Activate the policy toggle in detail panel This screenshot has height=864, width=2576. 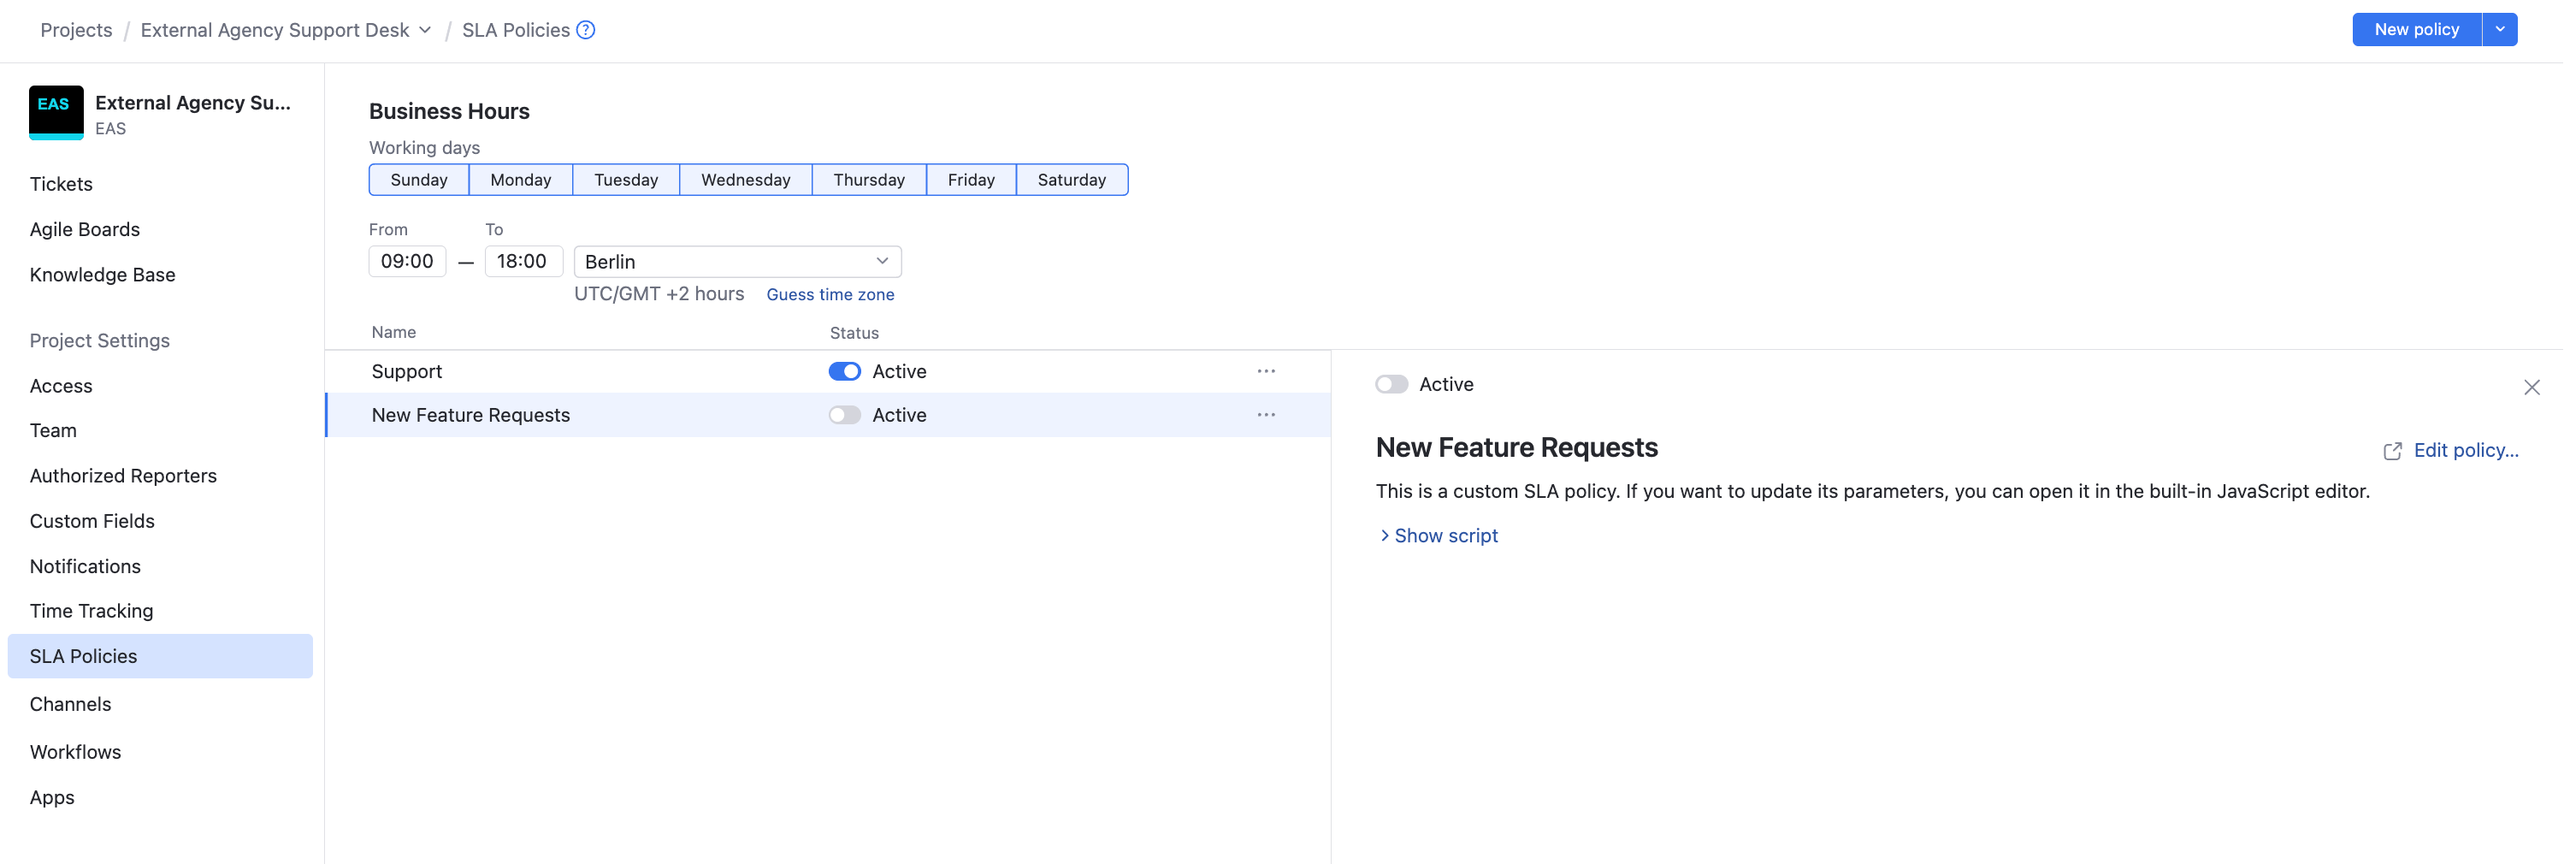(x=1391, y=383)
